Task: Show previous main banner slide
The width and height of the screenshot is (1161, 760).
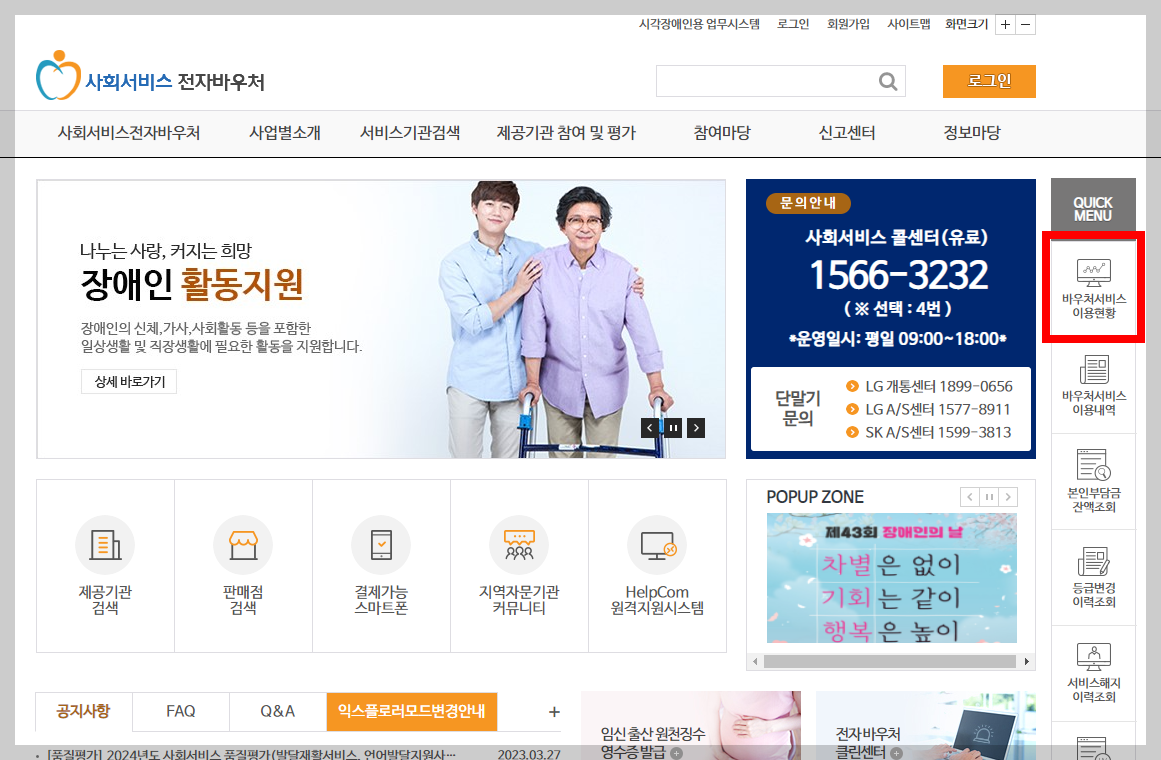Action: (x=649, y=427)
